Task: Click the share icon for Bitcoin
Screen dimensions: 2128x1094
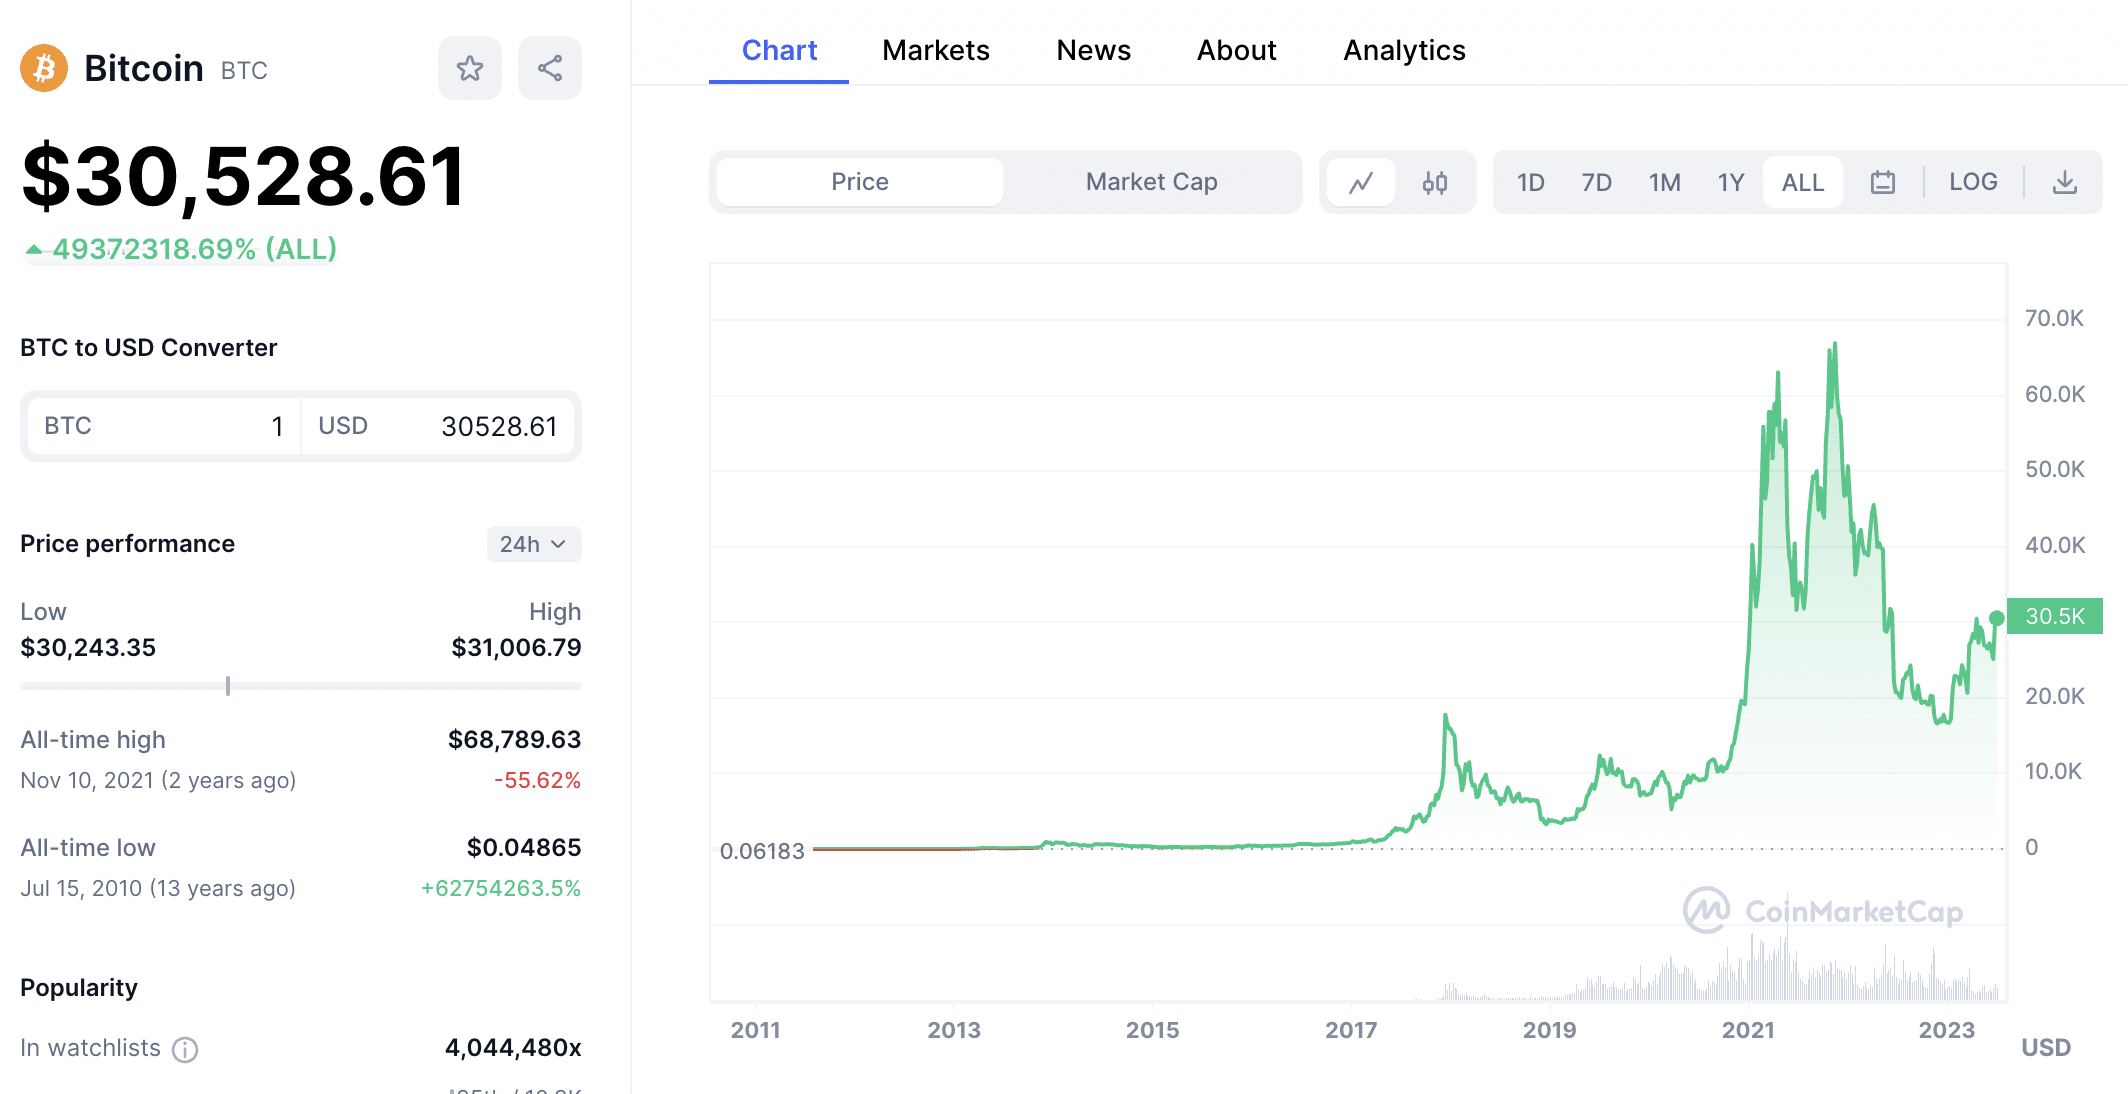Action: pos(551,61)
